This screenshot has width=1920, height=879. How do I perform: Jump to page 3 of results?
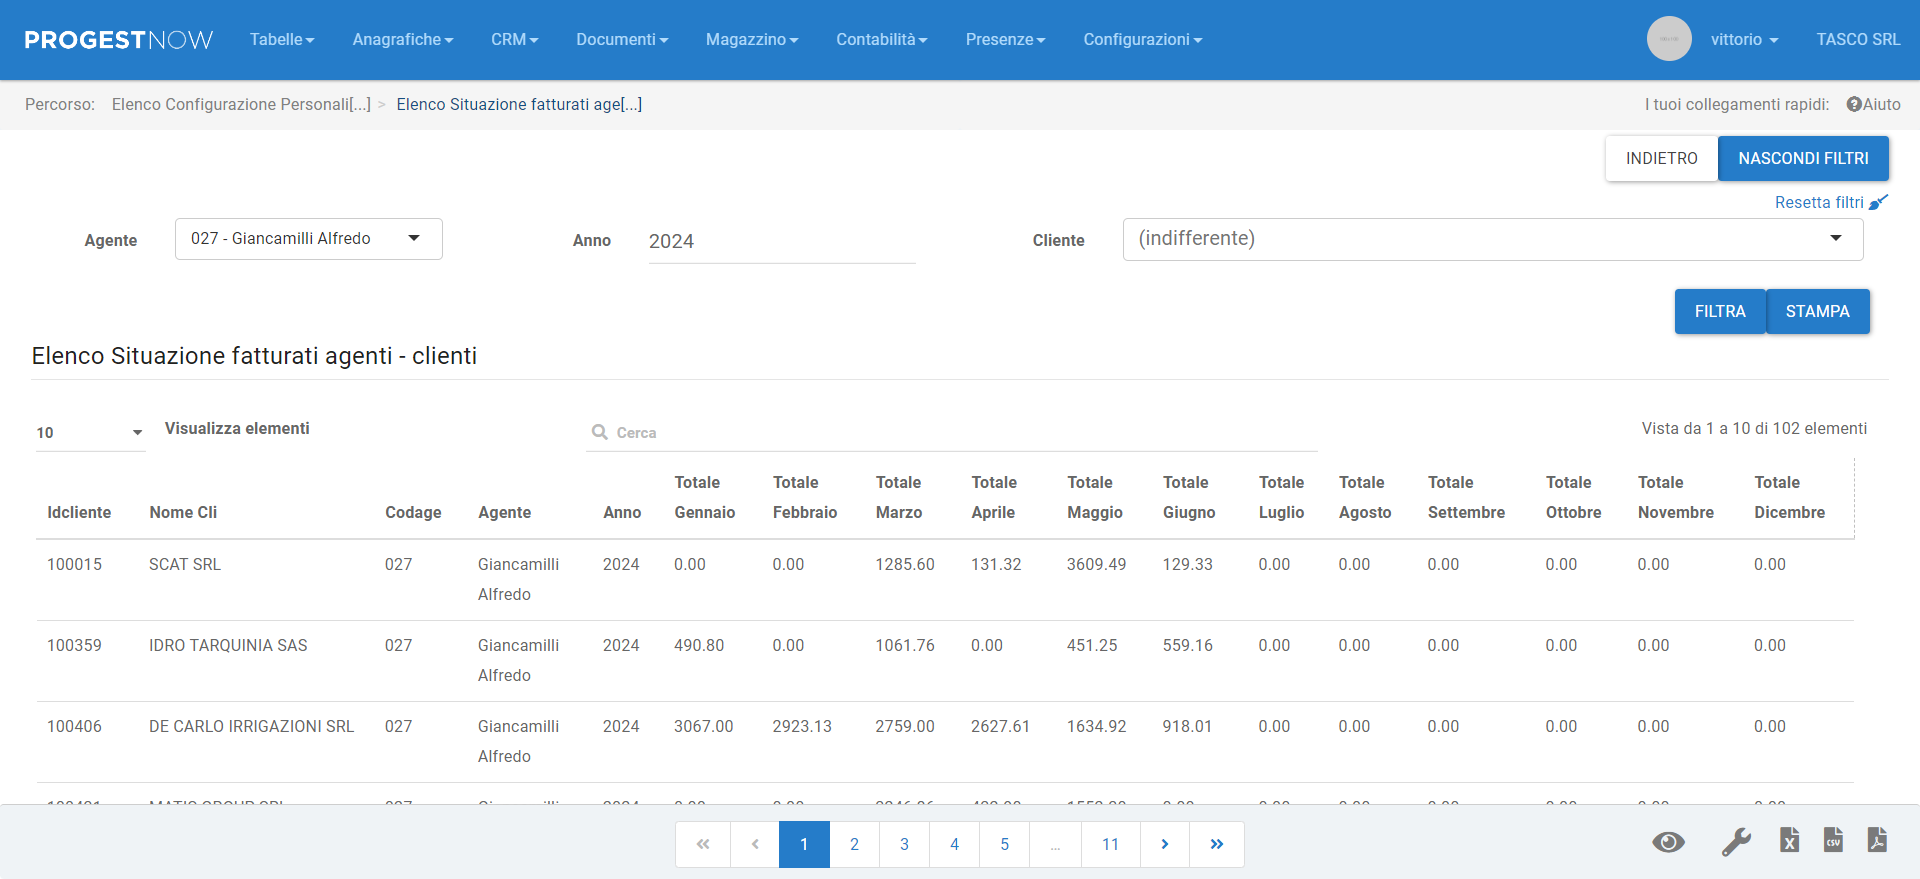tap(904, 844)
